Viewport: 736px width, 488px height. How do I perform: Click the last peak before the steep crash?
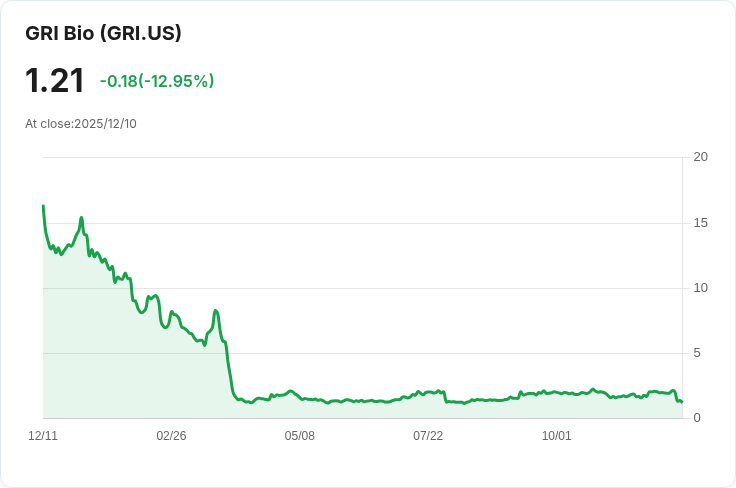216,311
